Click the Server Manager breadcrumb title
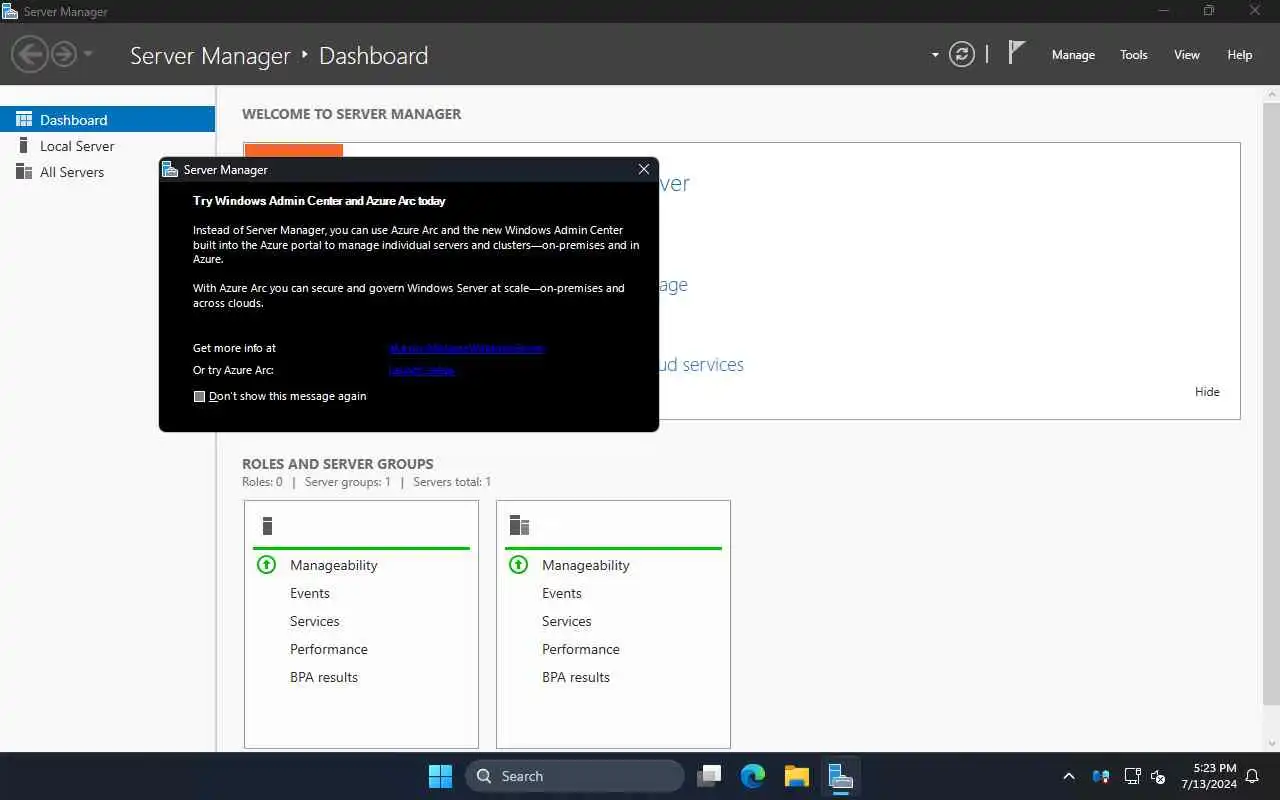 pyautogui.click(x=210, y=56)
